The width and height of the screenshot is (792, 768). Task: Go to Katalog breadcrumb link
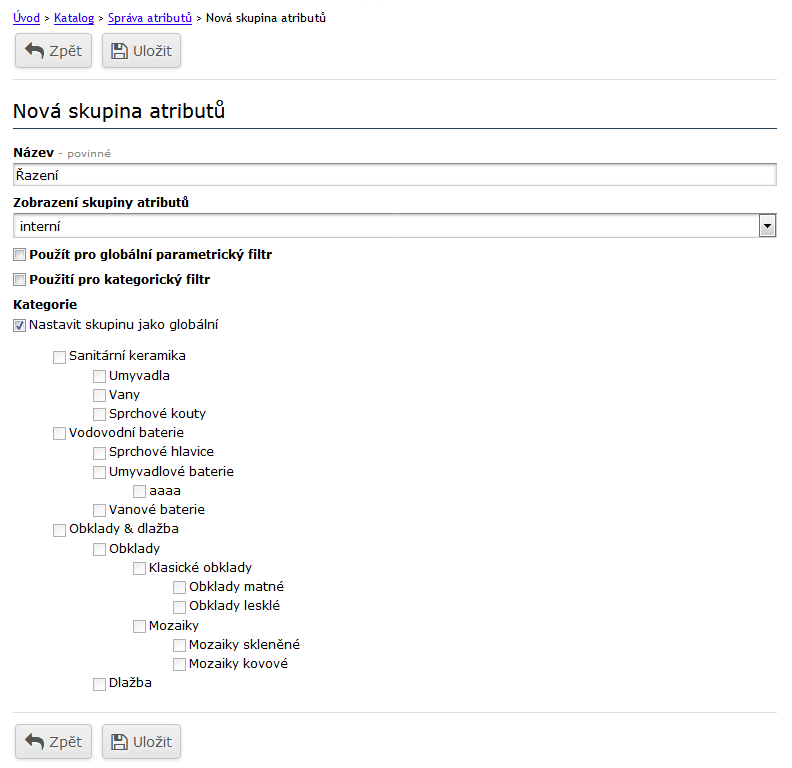74,18
